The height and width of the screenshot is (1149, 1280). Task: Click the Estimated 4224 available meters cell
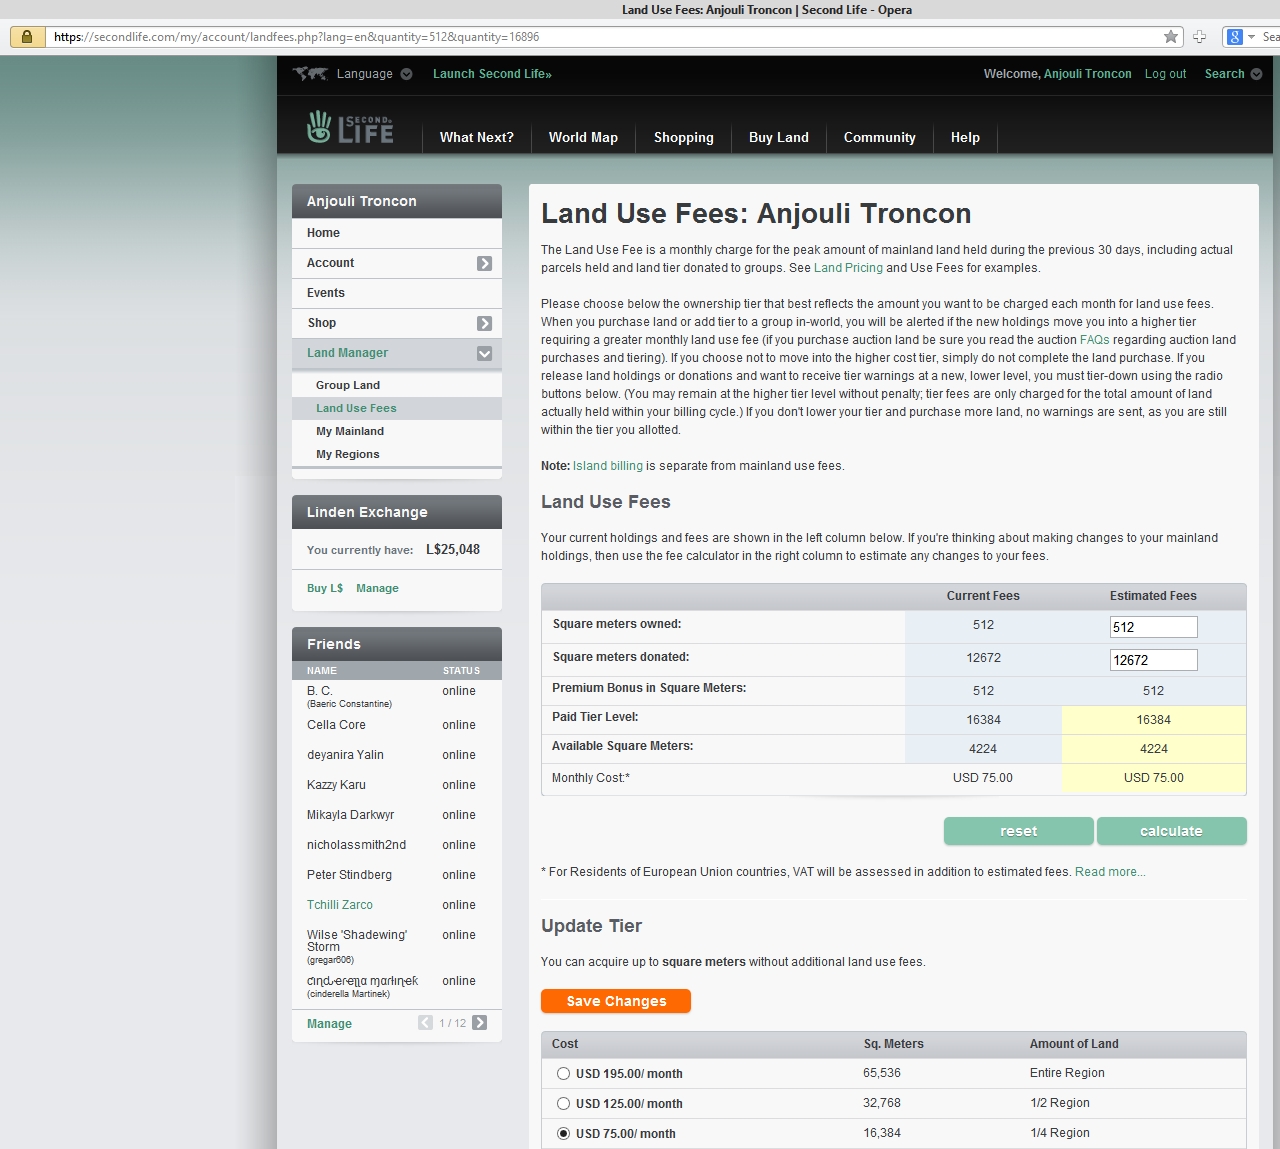point(1154,749)
